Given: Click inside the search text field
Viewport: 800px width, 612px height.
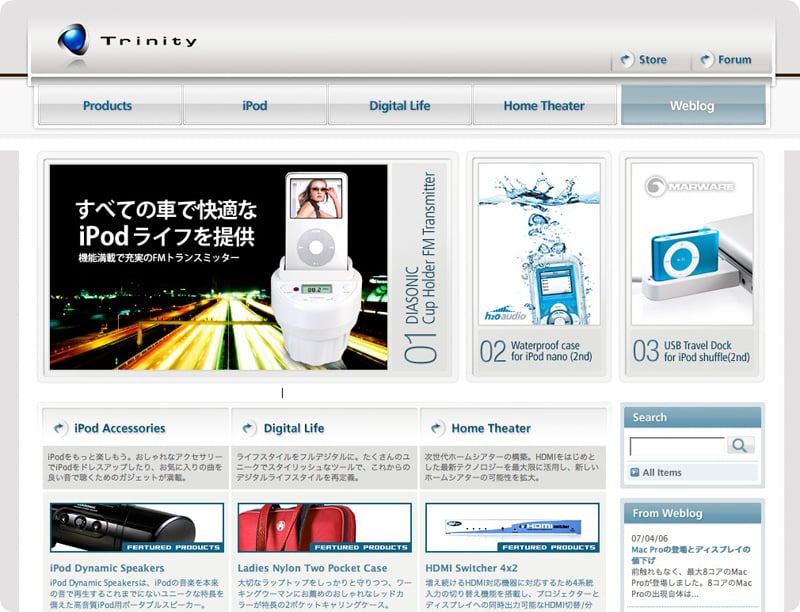Looking at the screenshot, I should 677,446.
